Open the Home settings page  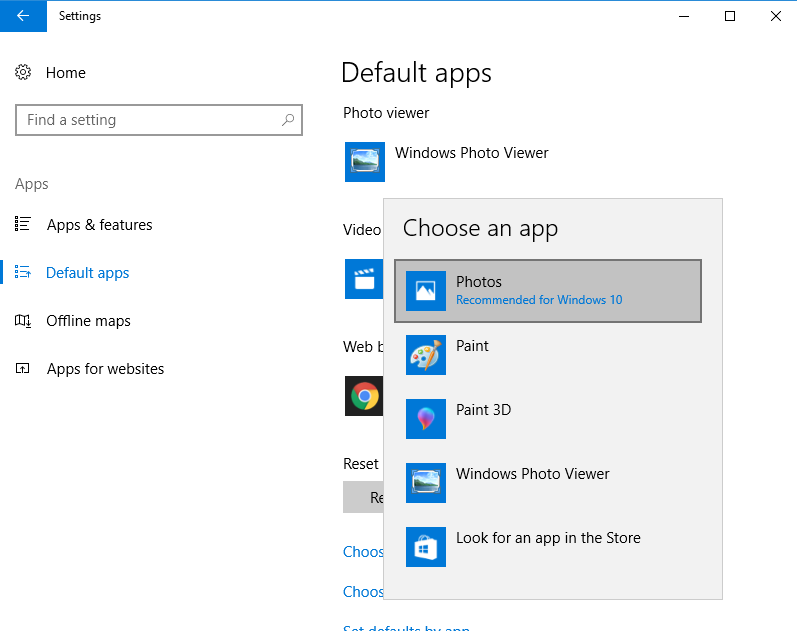[x=66, y=73]
